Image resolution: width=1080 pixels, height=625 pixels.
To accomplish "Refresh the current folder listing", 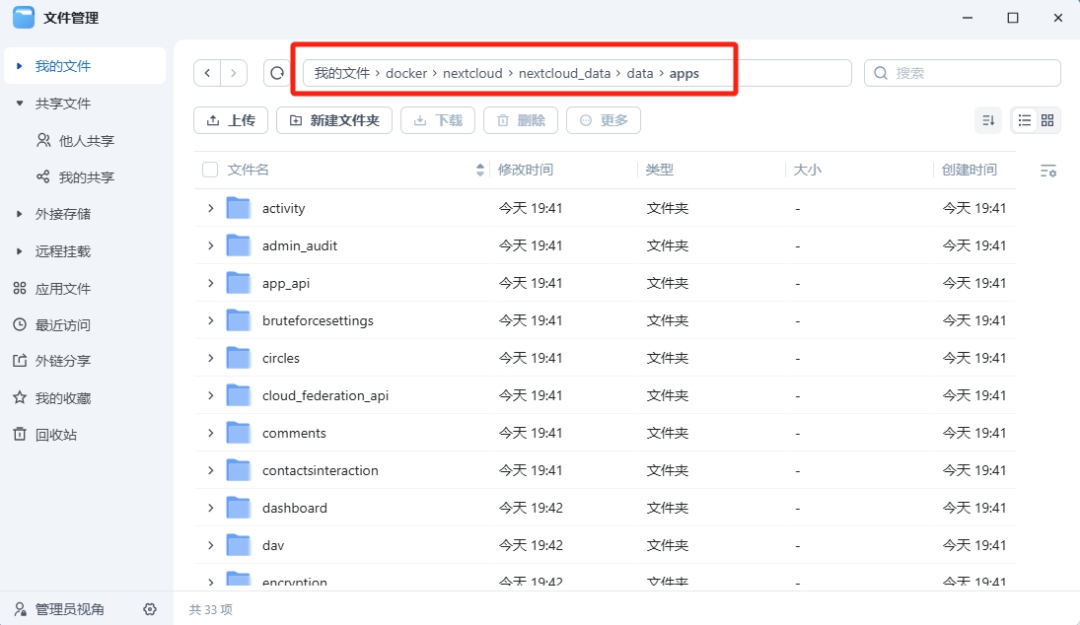I will click(x=277, y=73).
